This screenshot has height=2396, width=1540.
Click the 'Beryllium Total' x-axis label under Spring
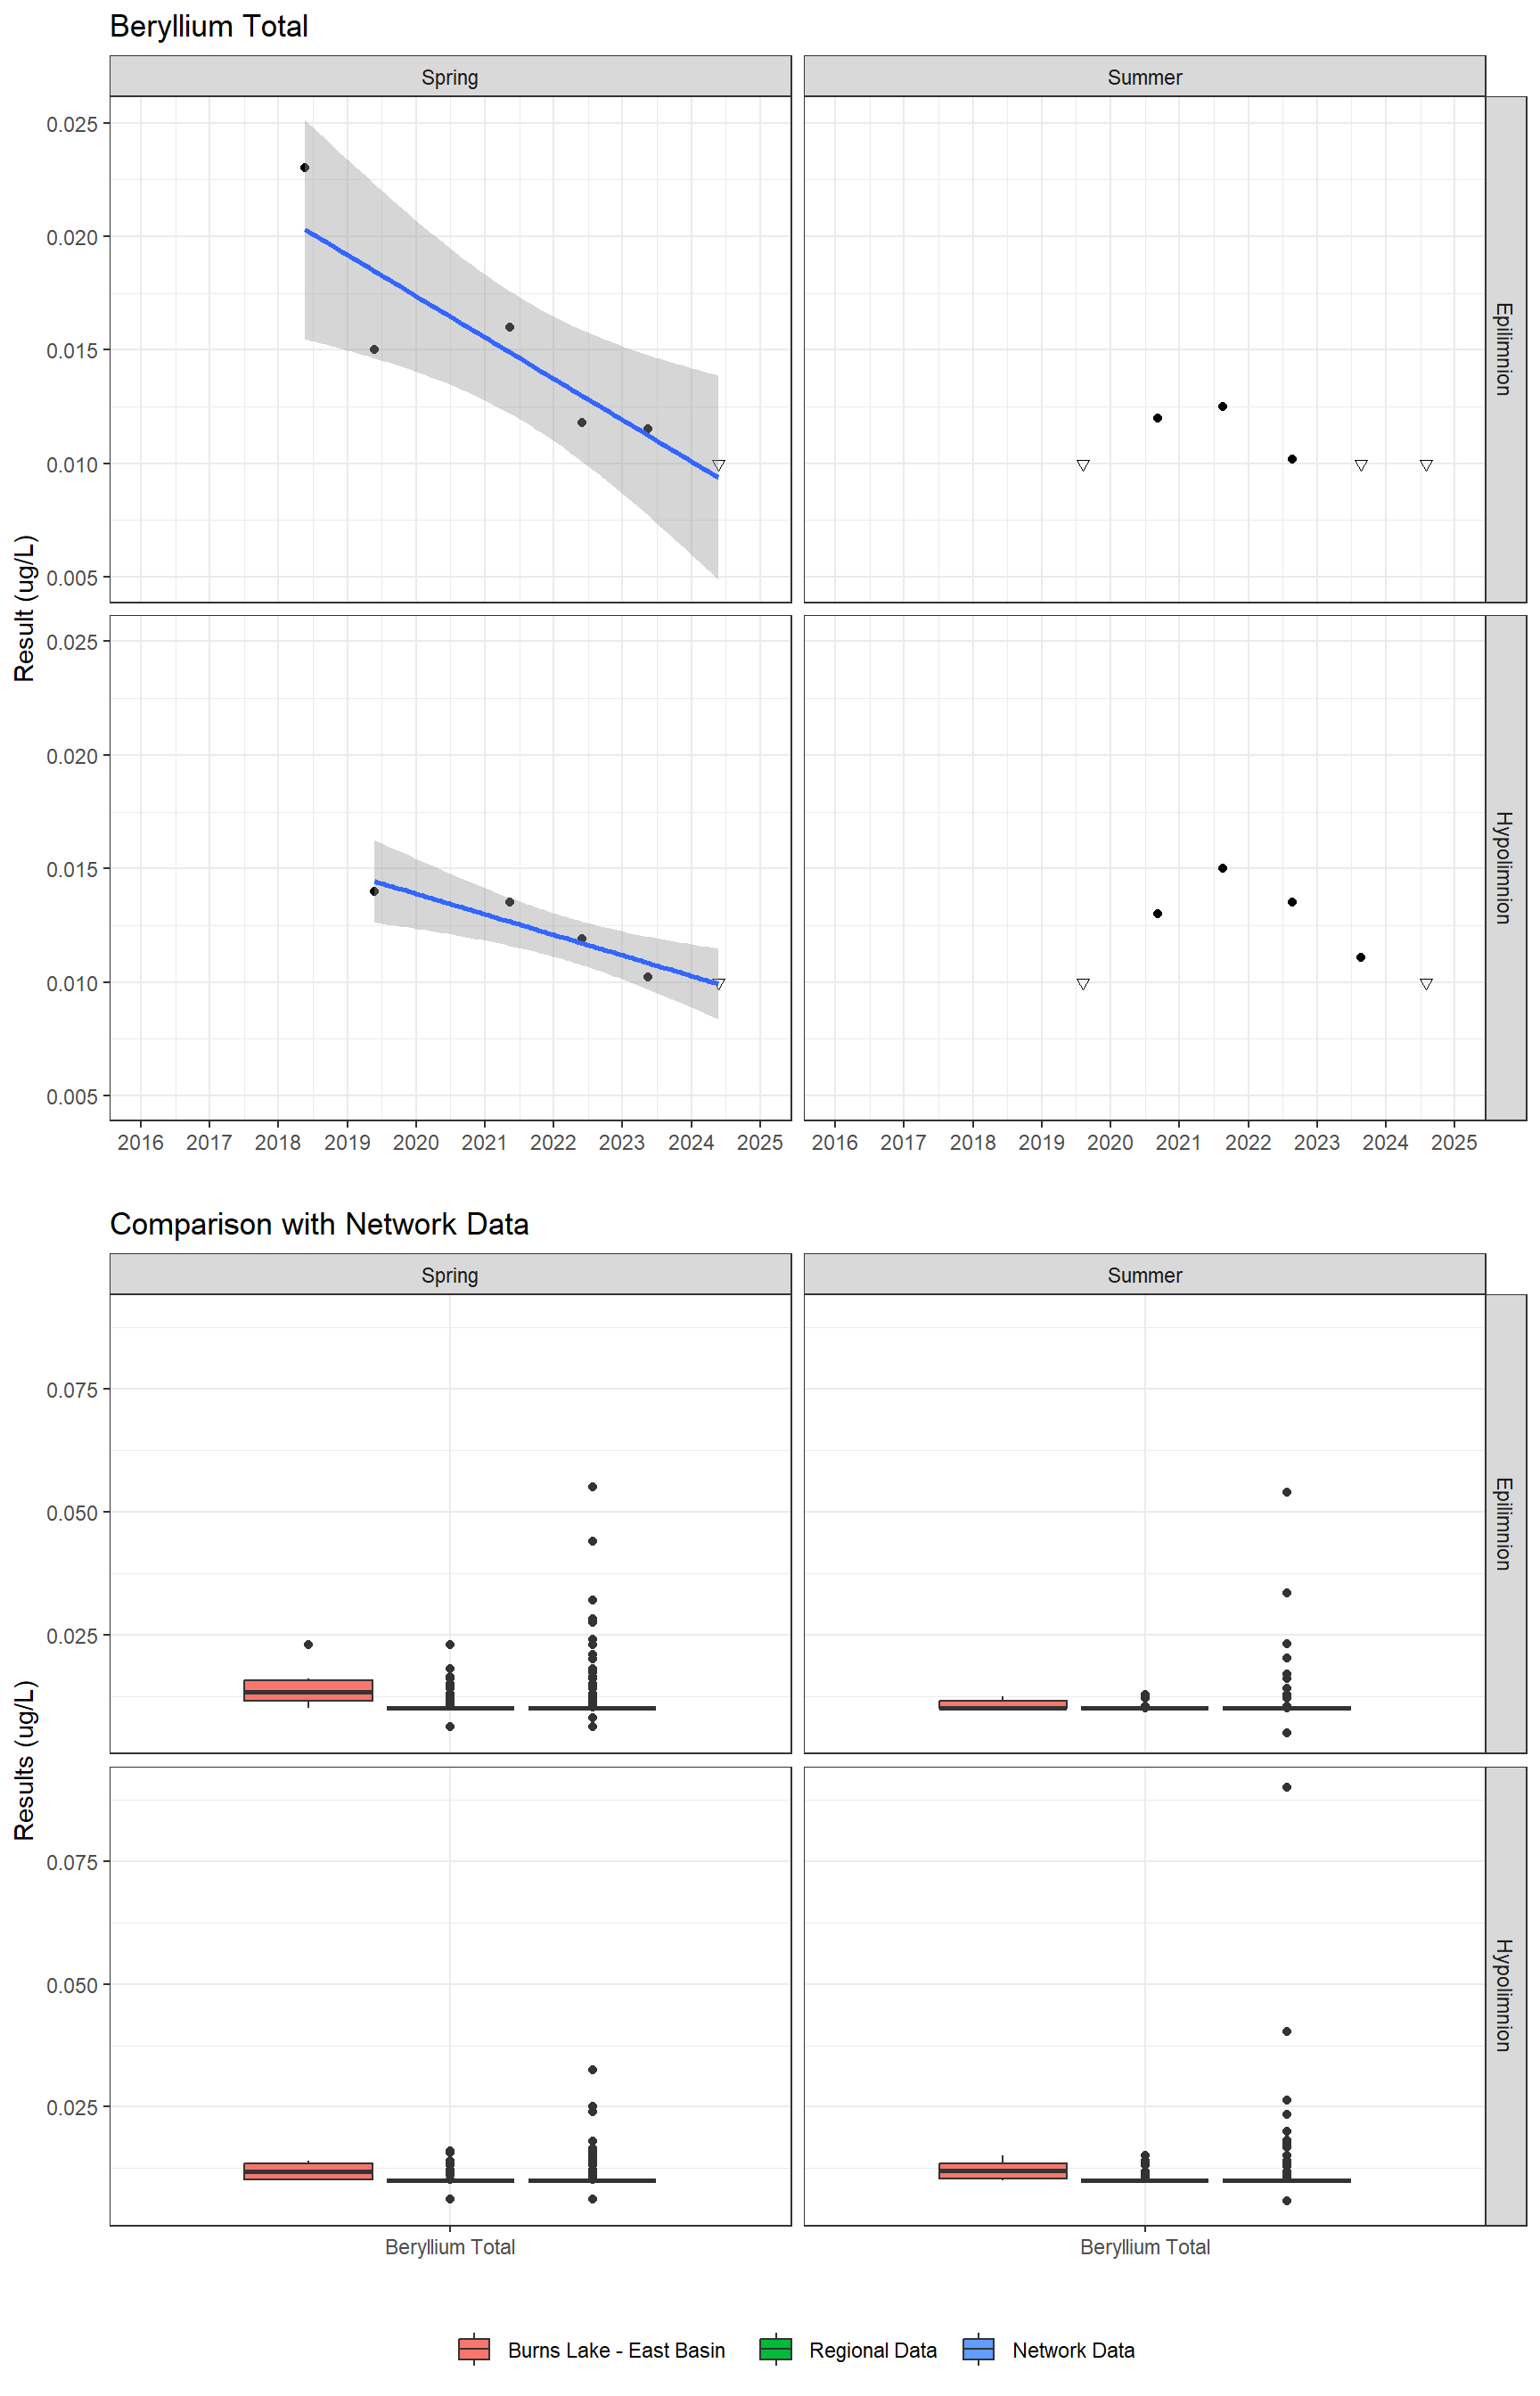[x=450, y=2247]
